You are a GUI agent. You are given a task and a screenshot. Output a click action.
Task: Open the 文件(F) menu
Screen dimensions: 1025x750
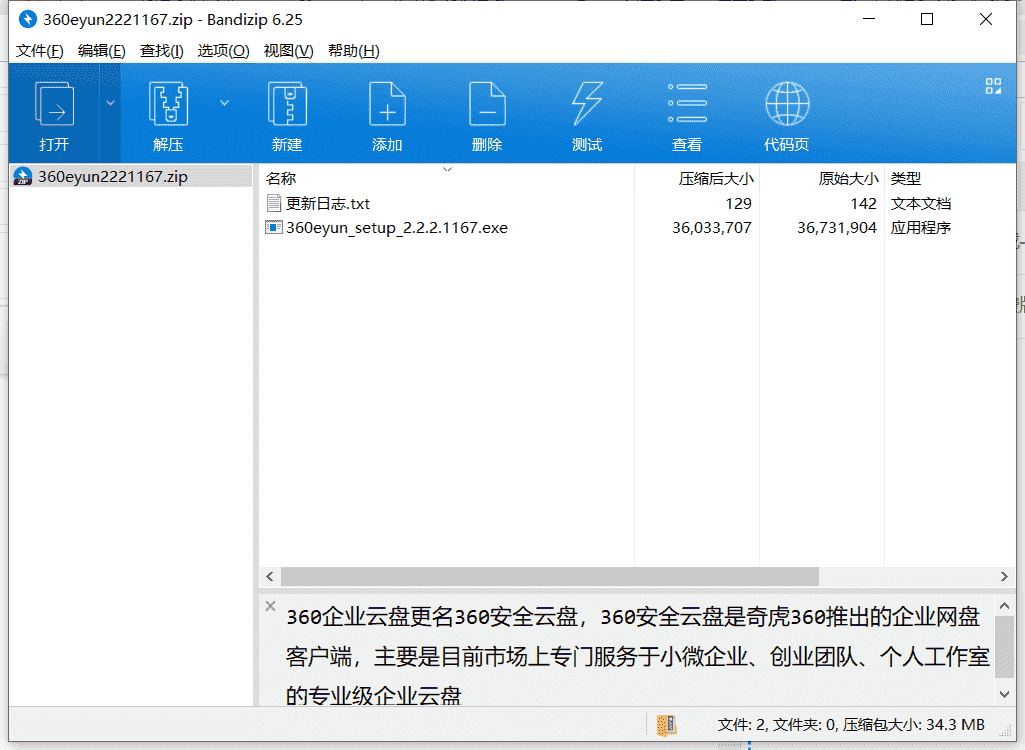(x=39, y=51)
